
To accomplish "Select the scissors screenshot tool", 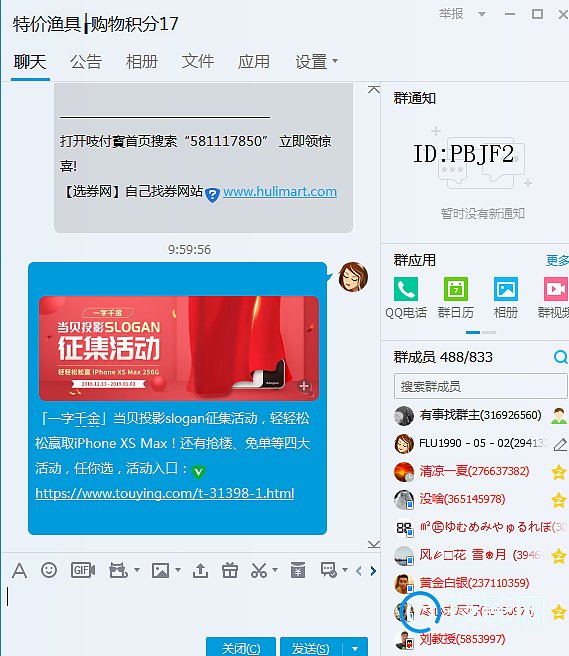I will coord(259,570).
